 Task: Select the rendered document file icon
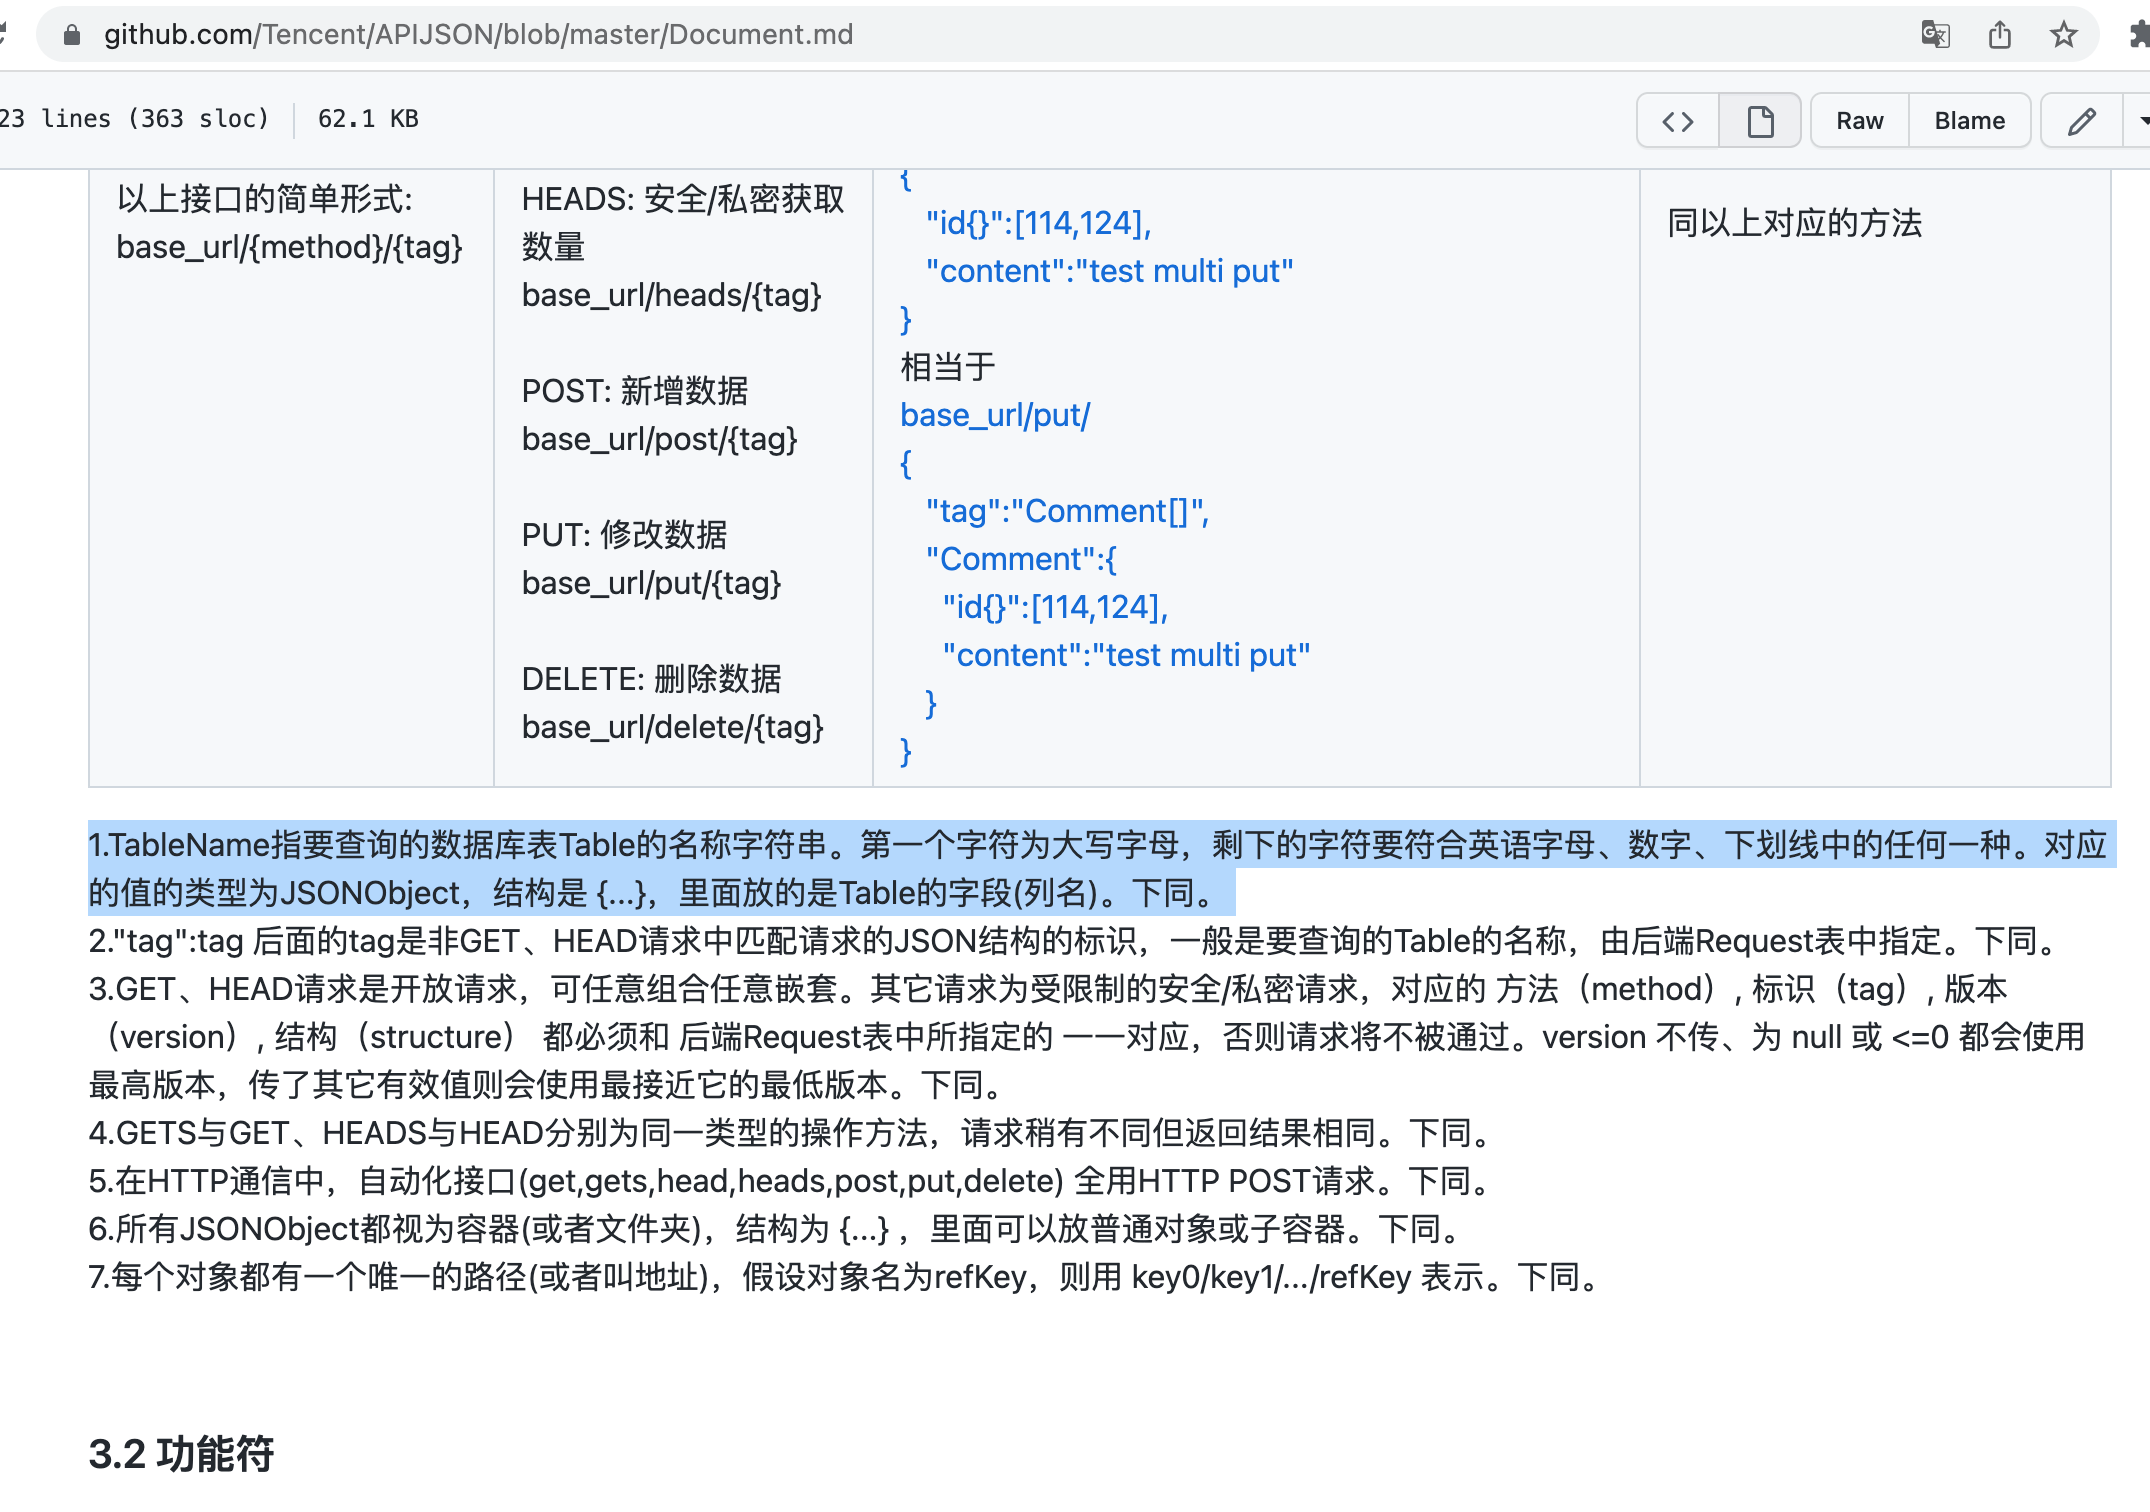coord(1760,120)
